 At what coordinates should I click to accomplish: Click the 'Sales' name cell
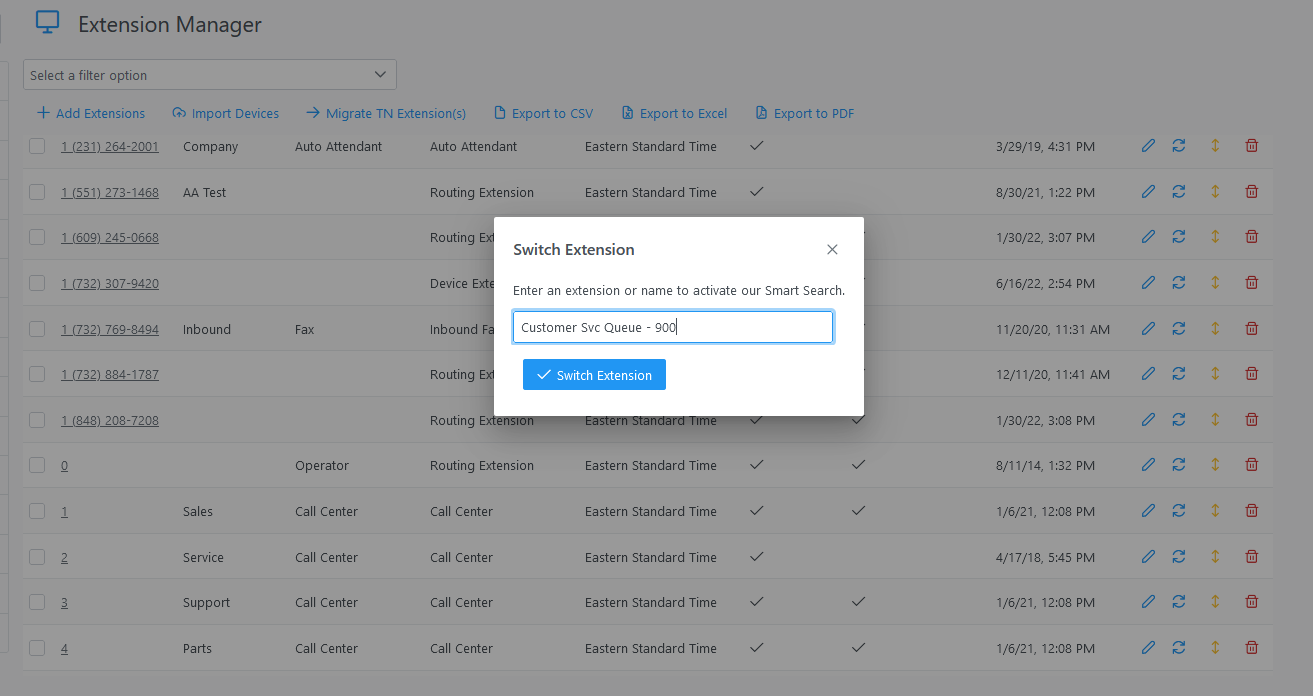(198, 511)
